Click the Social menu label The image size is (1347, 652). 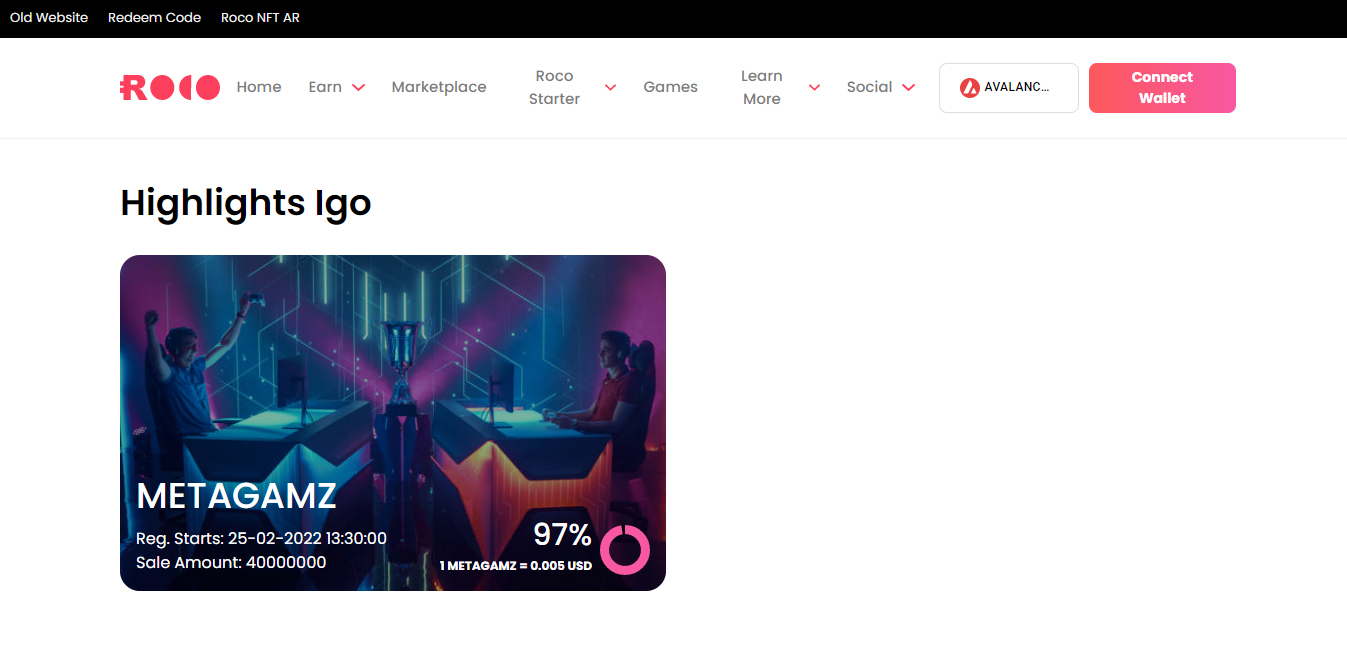click(869, 87)
